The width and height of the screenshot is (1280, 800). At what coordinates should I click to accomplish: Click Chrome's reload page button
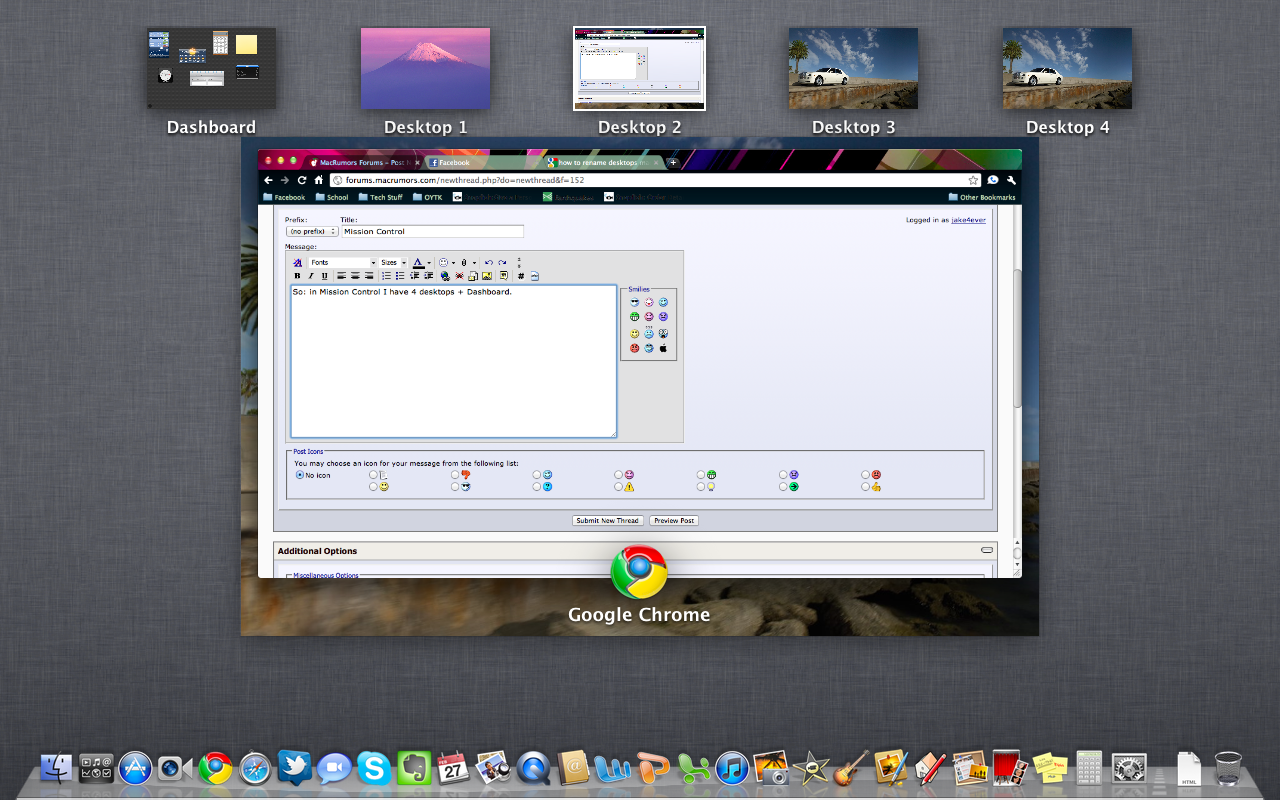pos(301,180)
